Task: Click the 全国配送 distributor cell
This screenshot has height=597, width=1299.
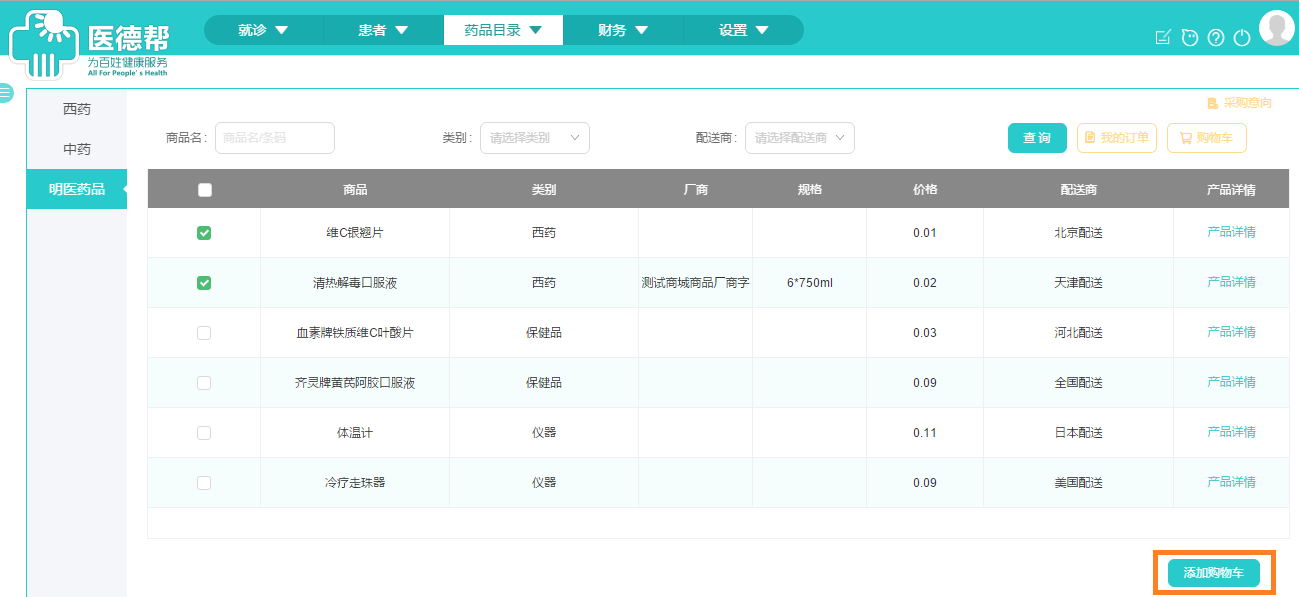Action: [x=1078, y=383]
